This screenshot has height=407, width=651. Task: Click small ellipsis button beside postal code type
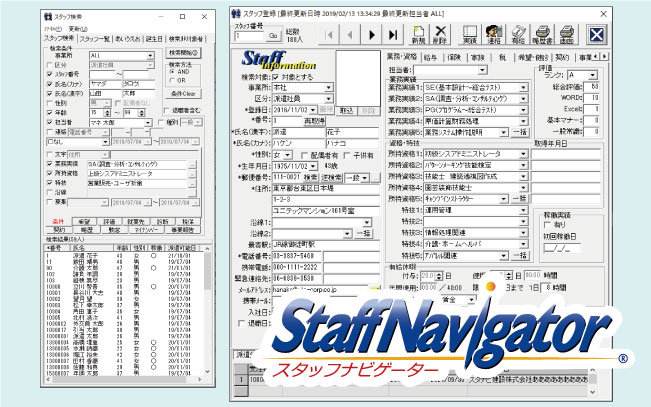tap(375, 178)
